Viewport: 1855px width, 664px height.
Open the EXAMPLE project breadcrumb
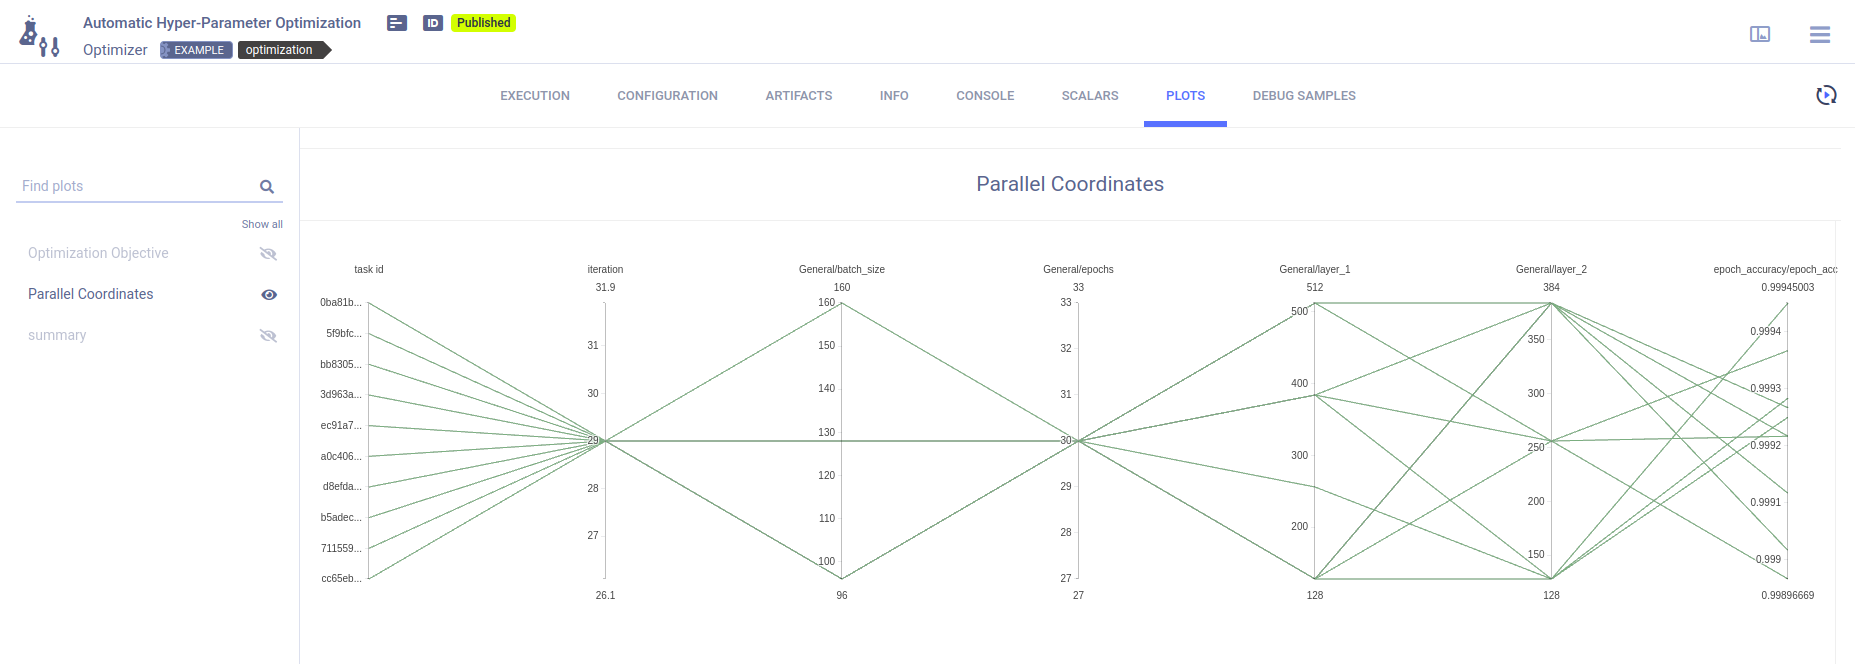(x=201, y=49)
